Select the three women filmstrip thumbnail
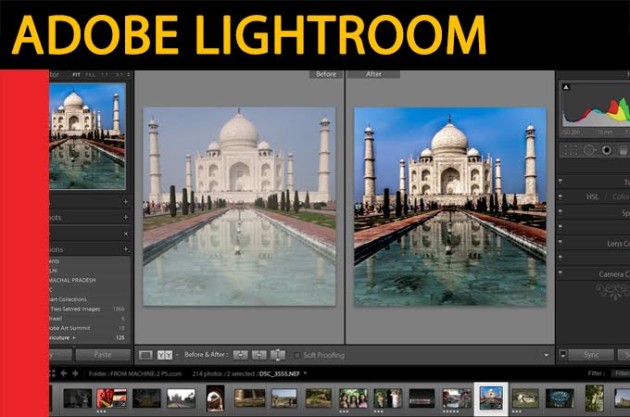This screenshot has height=417, width=630. [x=353, y=398]
